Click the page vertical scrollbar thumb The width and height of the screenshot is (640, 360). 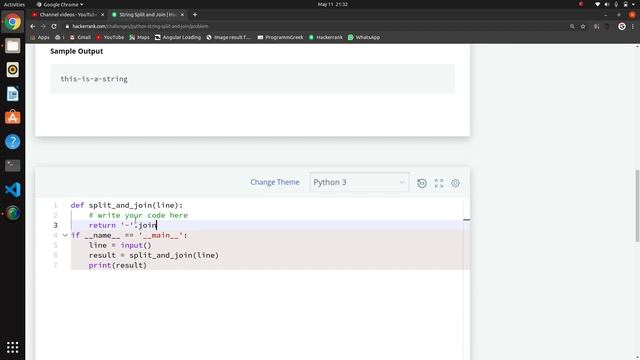637,206
